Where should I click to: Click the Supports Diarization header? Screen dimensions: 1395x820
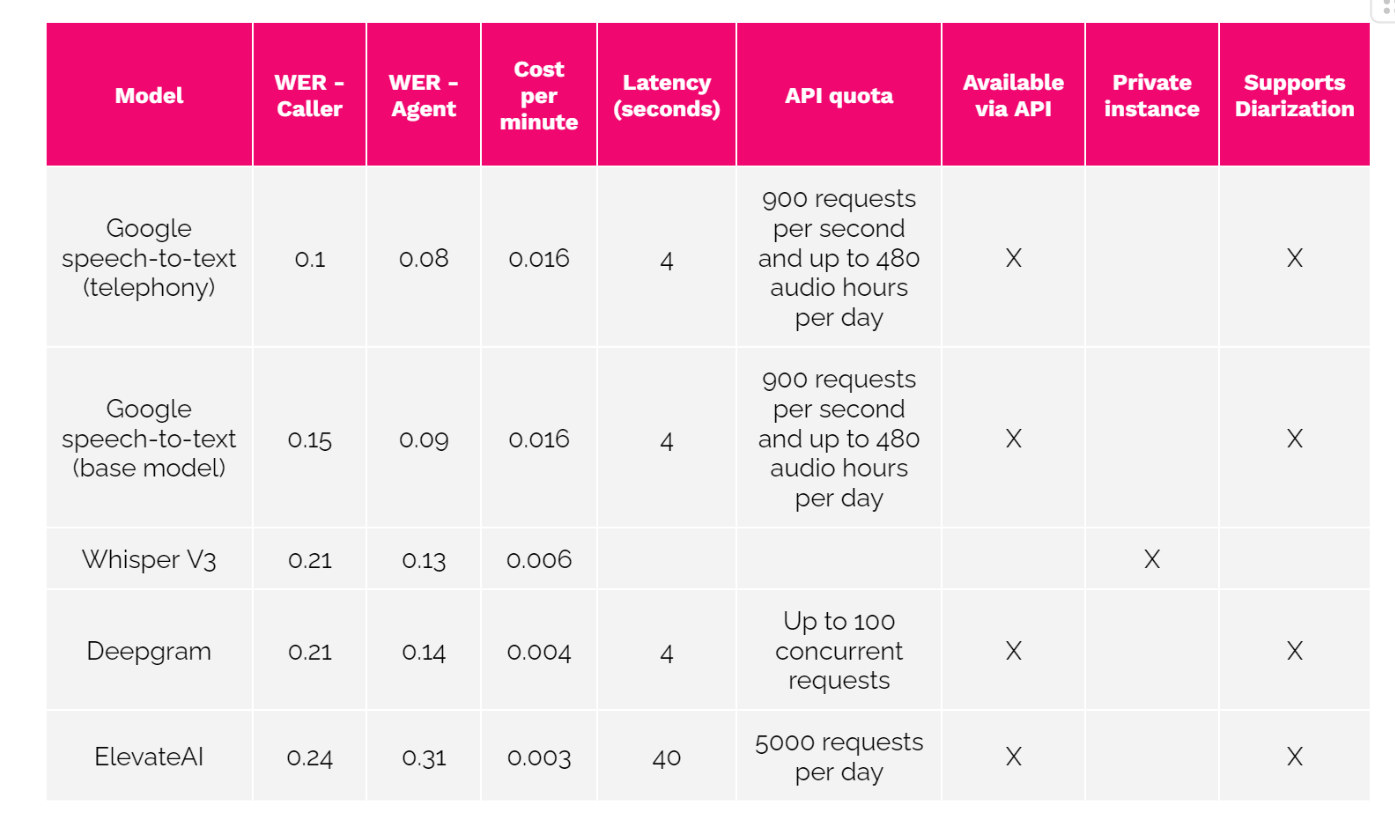pyautogui.click(x=1294, y=96)
